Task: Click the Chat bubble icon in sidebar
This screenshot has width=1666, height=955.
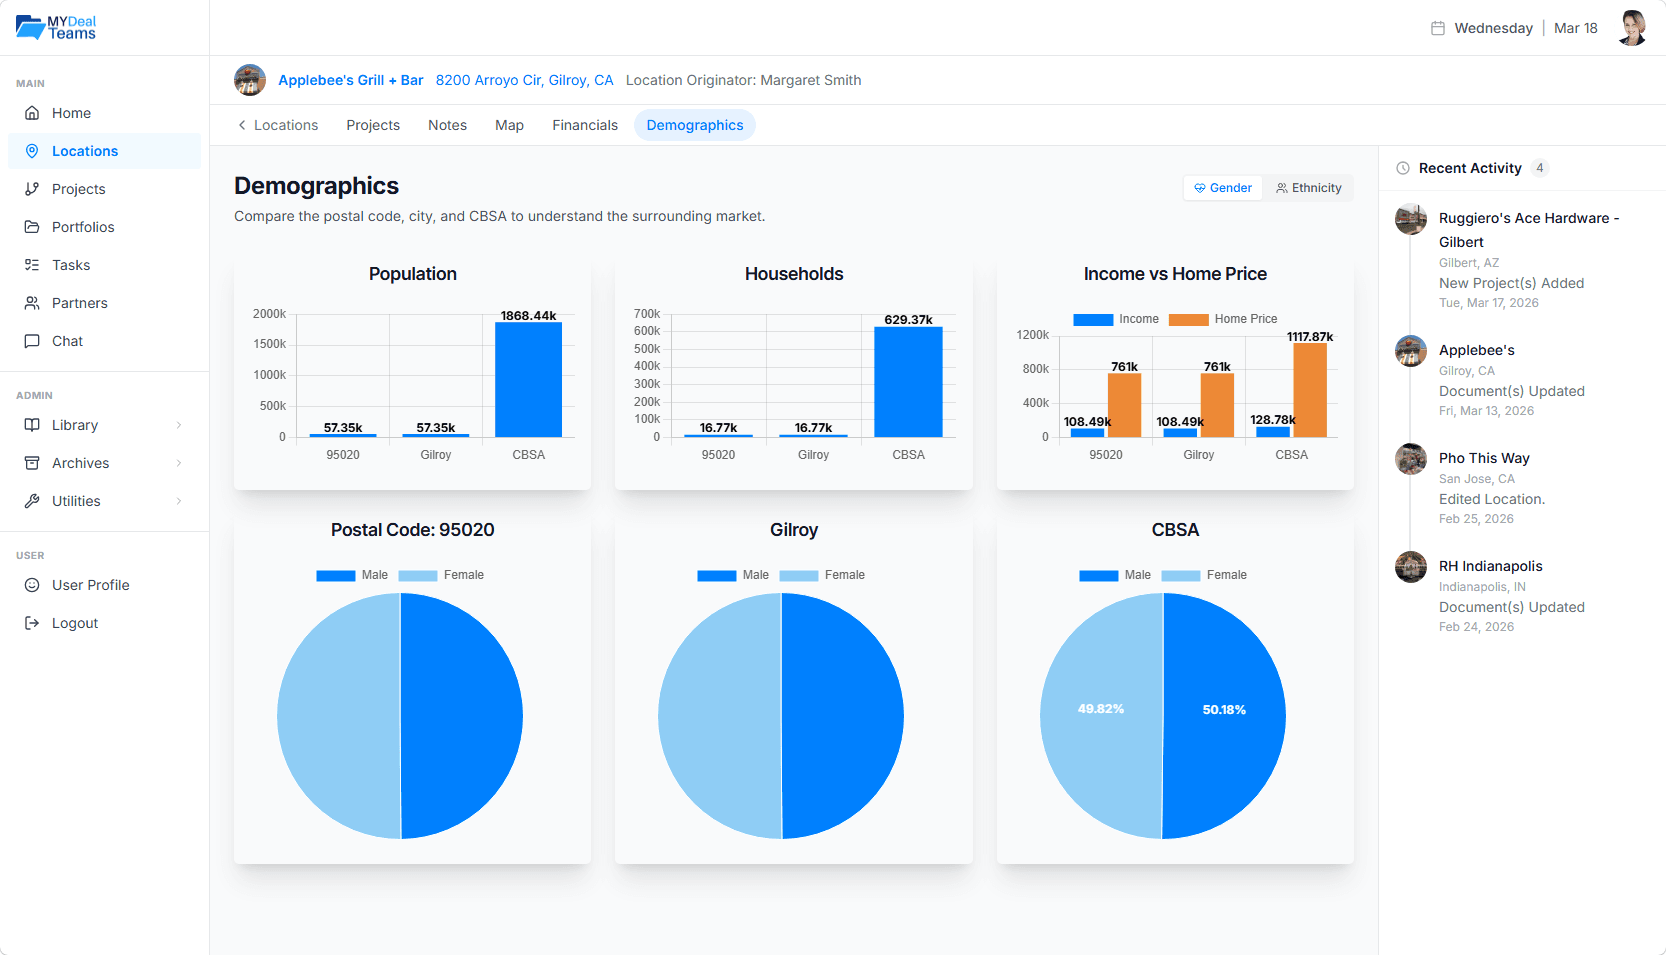Action: pos(32,341)
